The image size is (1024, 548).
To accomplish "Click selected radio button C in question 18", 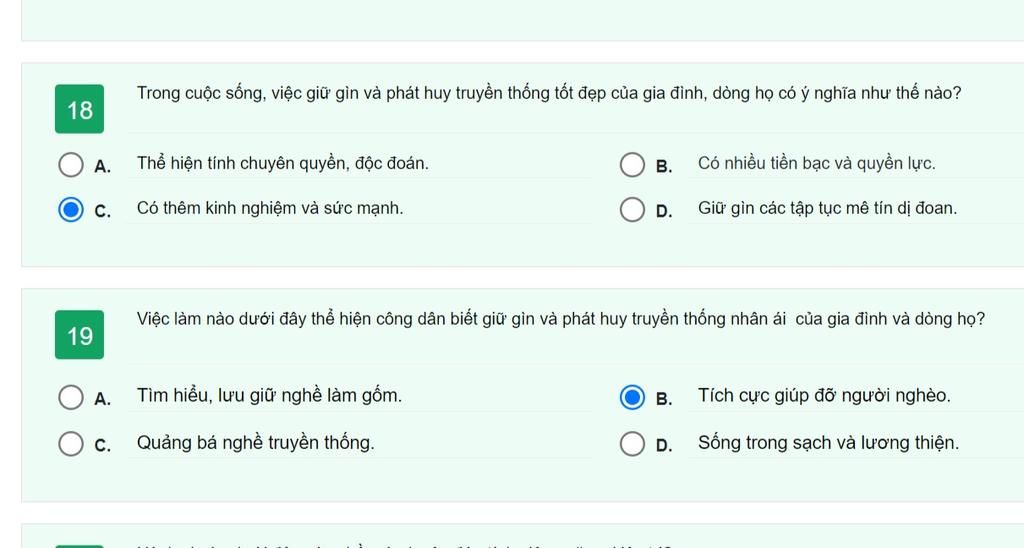I will click(x=71, y=210).
